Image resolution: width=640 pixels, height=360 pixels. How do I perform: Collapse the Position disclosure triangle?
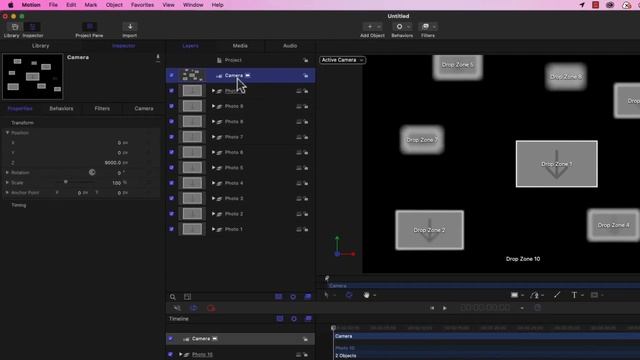[x=7, y=133]
